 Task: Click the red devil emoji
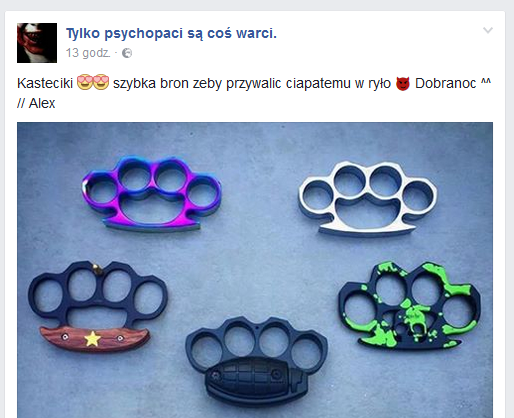tap(403, 83)
